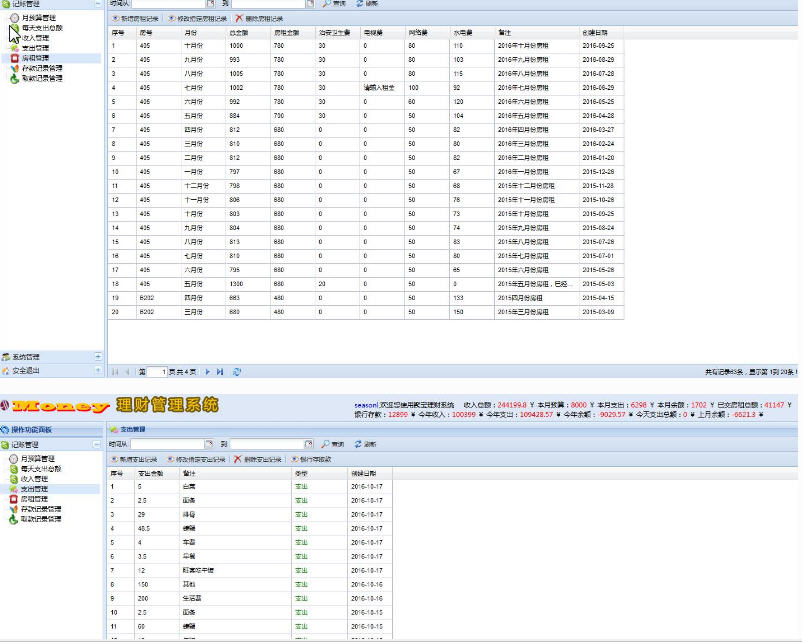The height and width of the screenshot is (642, 802).
Task: Click the refresh icon beside the pagination arrows
Action: point(237,371)
